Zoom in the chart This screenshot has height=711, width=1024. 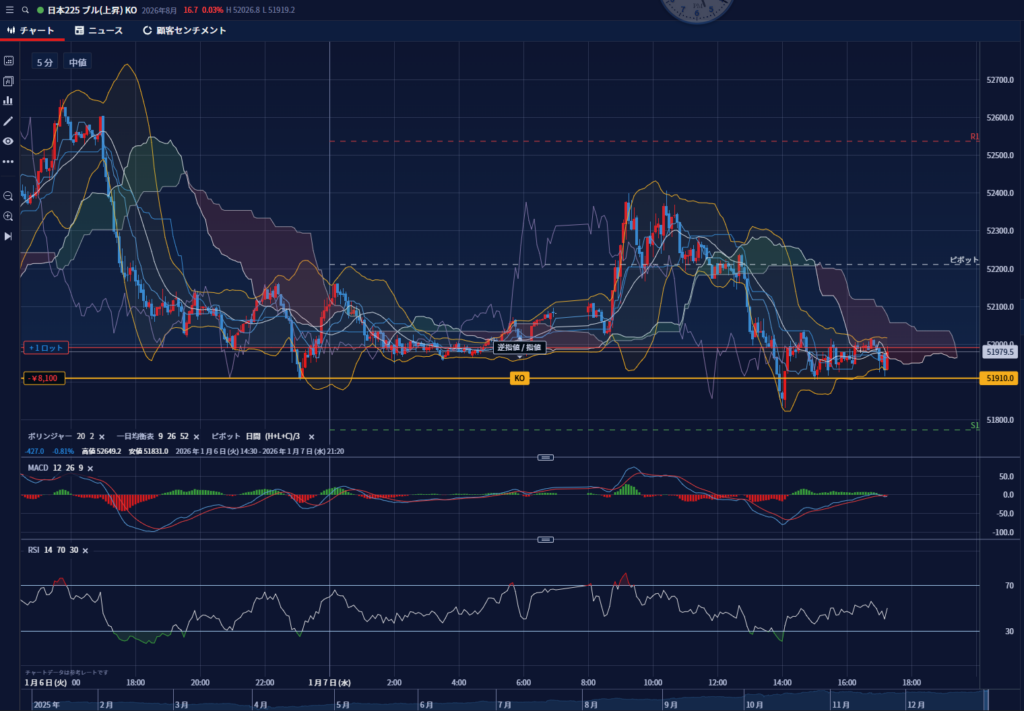8,216
